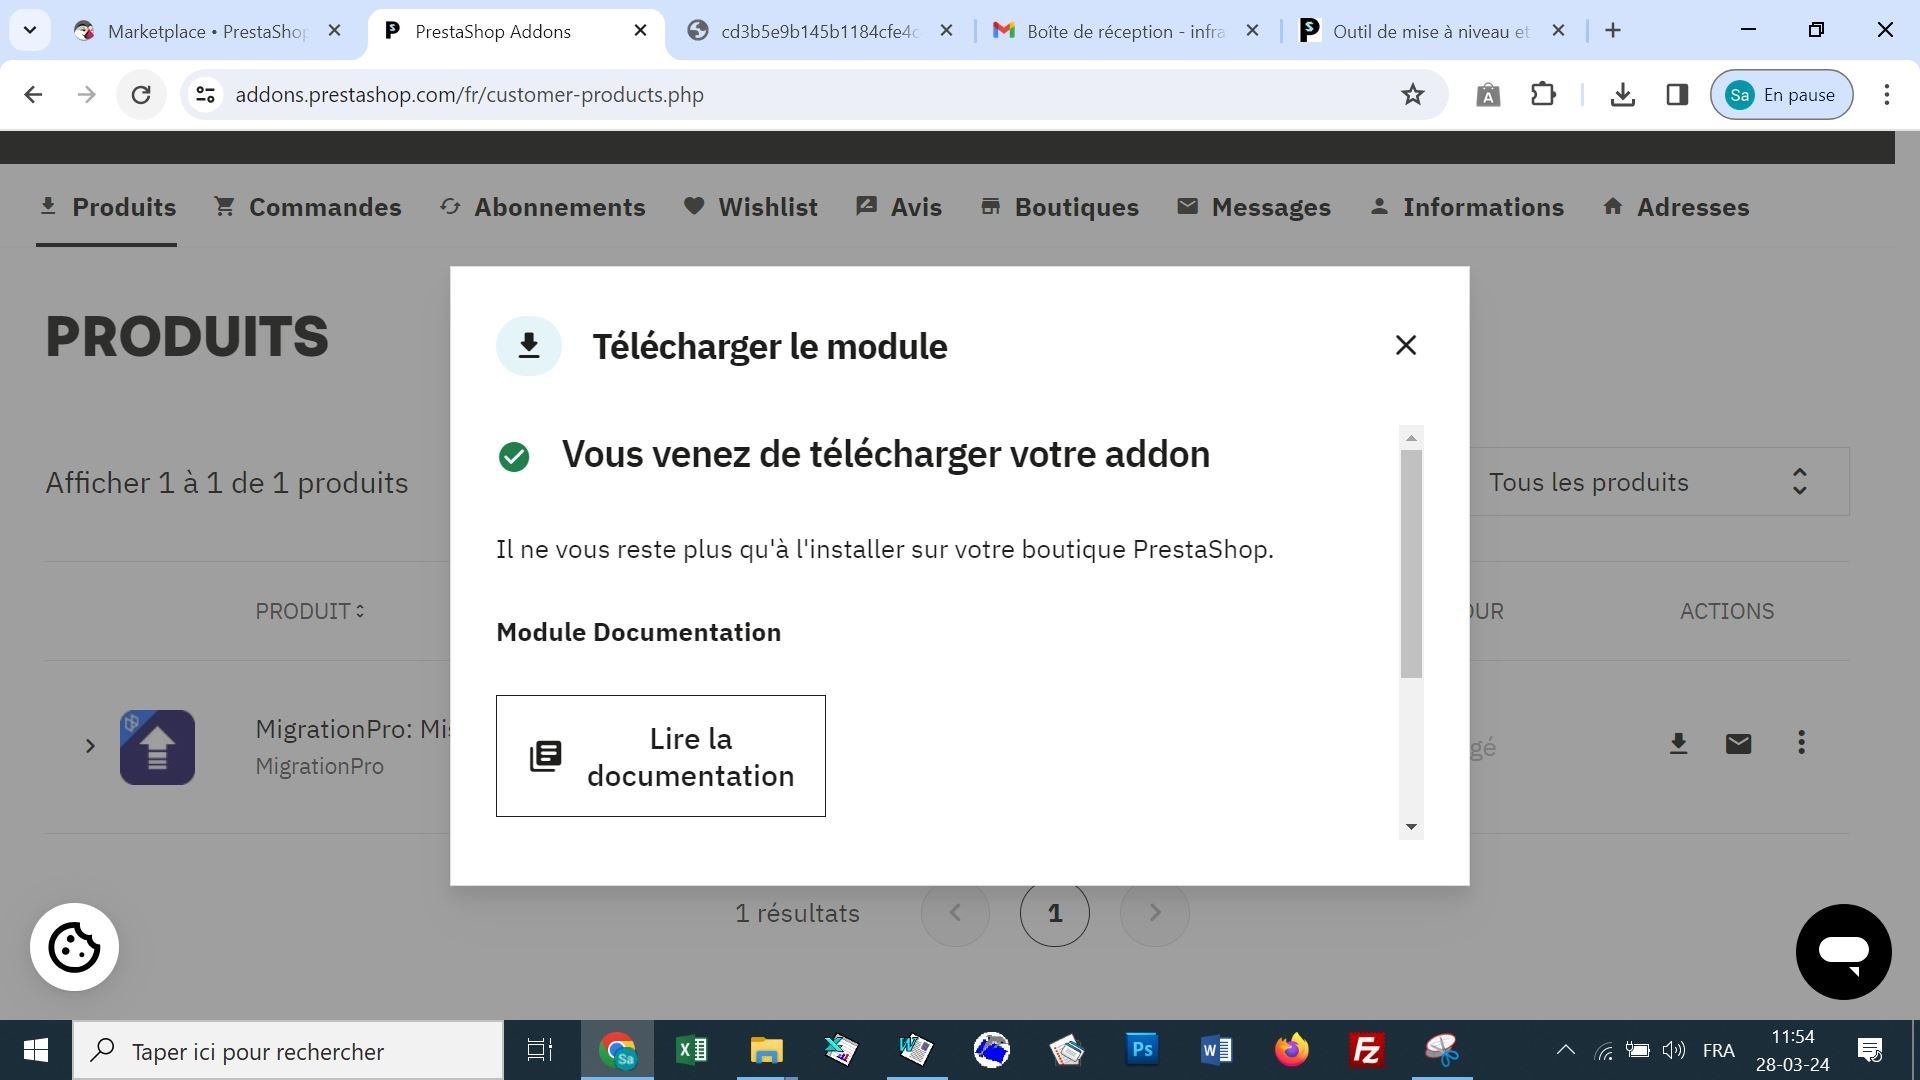Close the Télécharger le module dialog
The image size is (1920, 1080).
(1405, 345)
